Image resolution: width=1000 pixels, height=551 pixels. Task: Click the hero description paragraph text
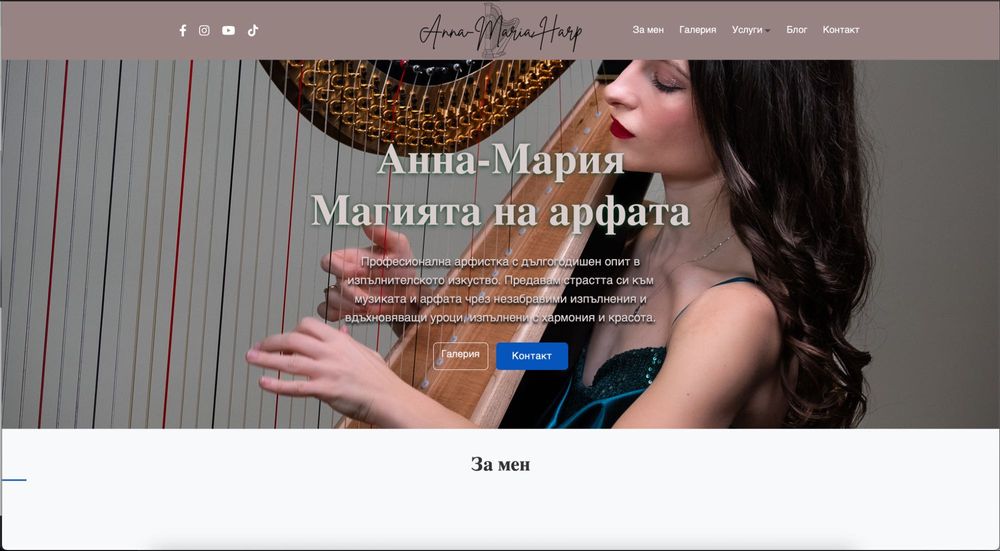pyautogui.click(x=501, y=290)
